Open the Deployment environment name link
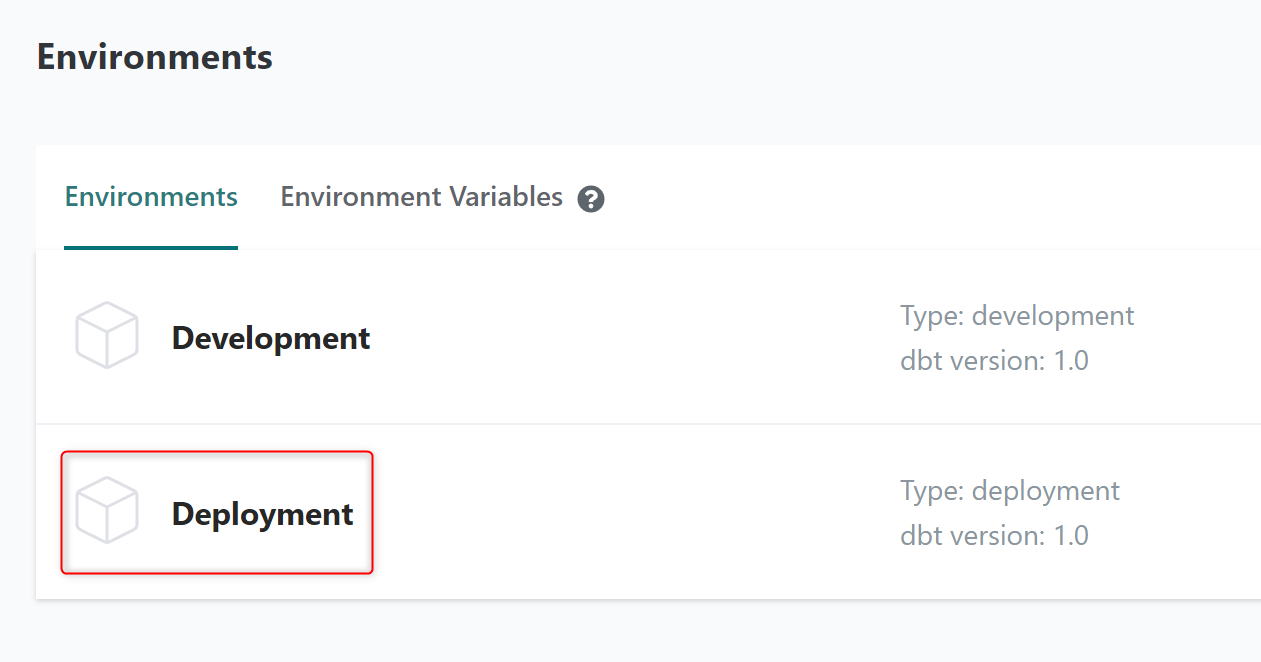Screen dimensions: 1261x662 tap(263, 514)
